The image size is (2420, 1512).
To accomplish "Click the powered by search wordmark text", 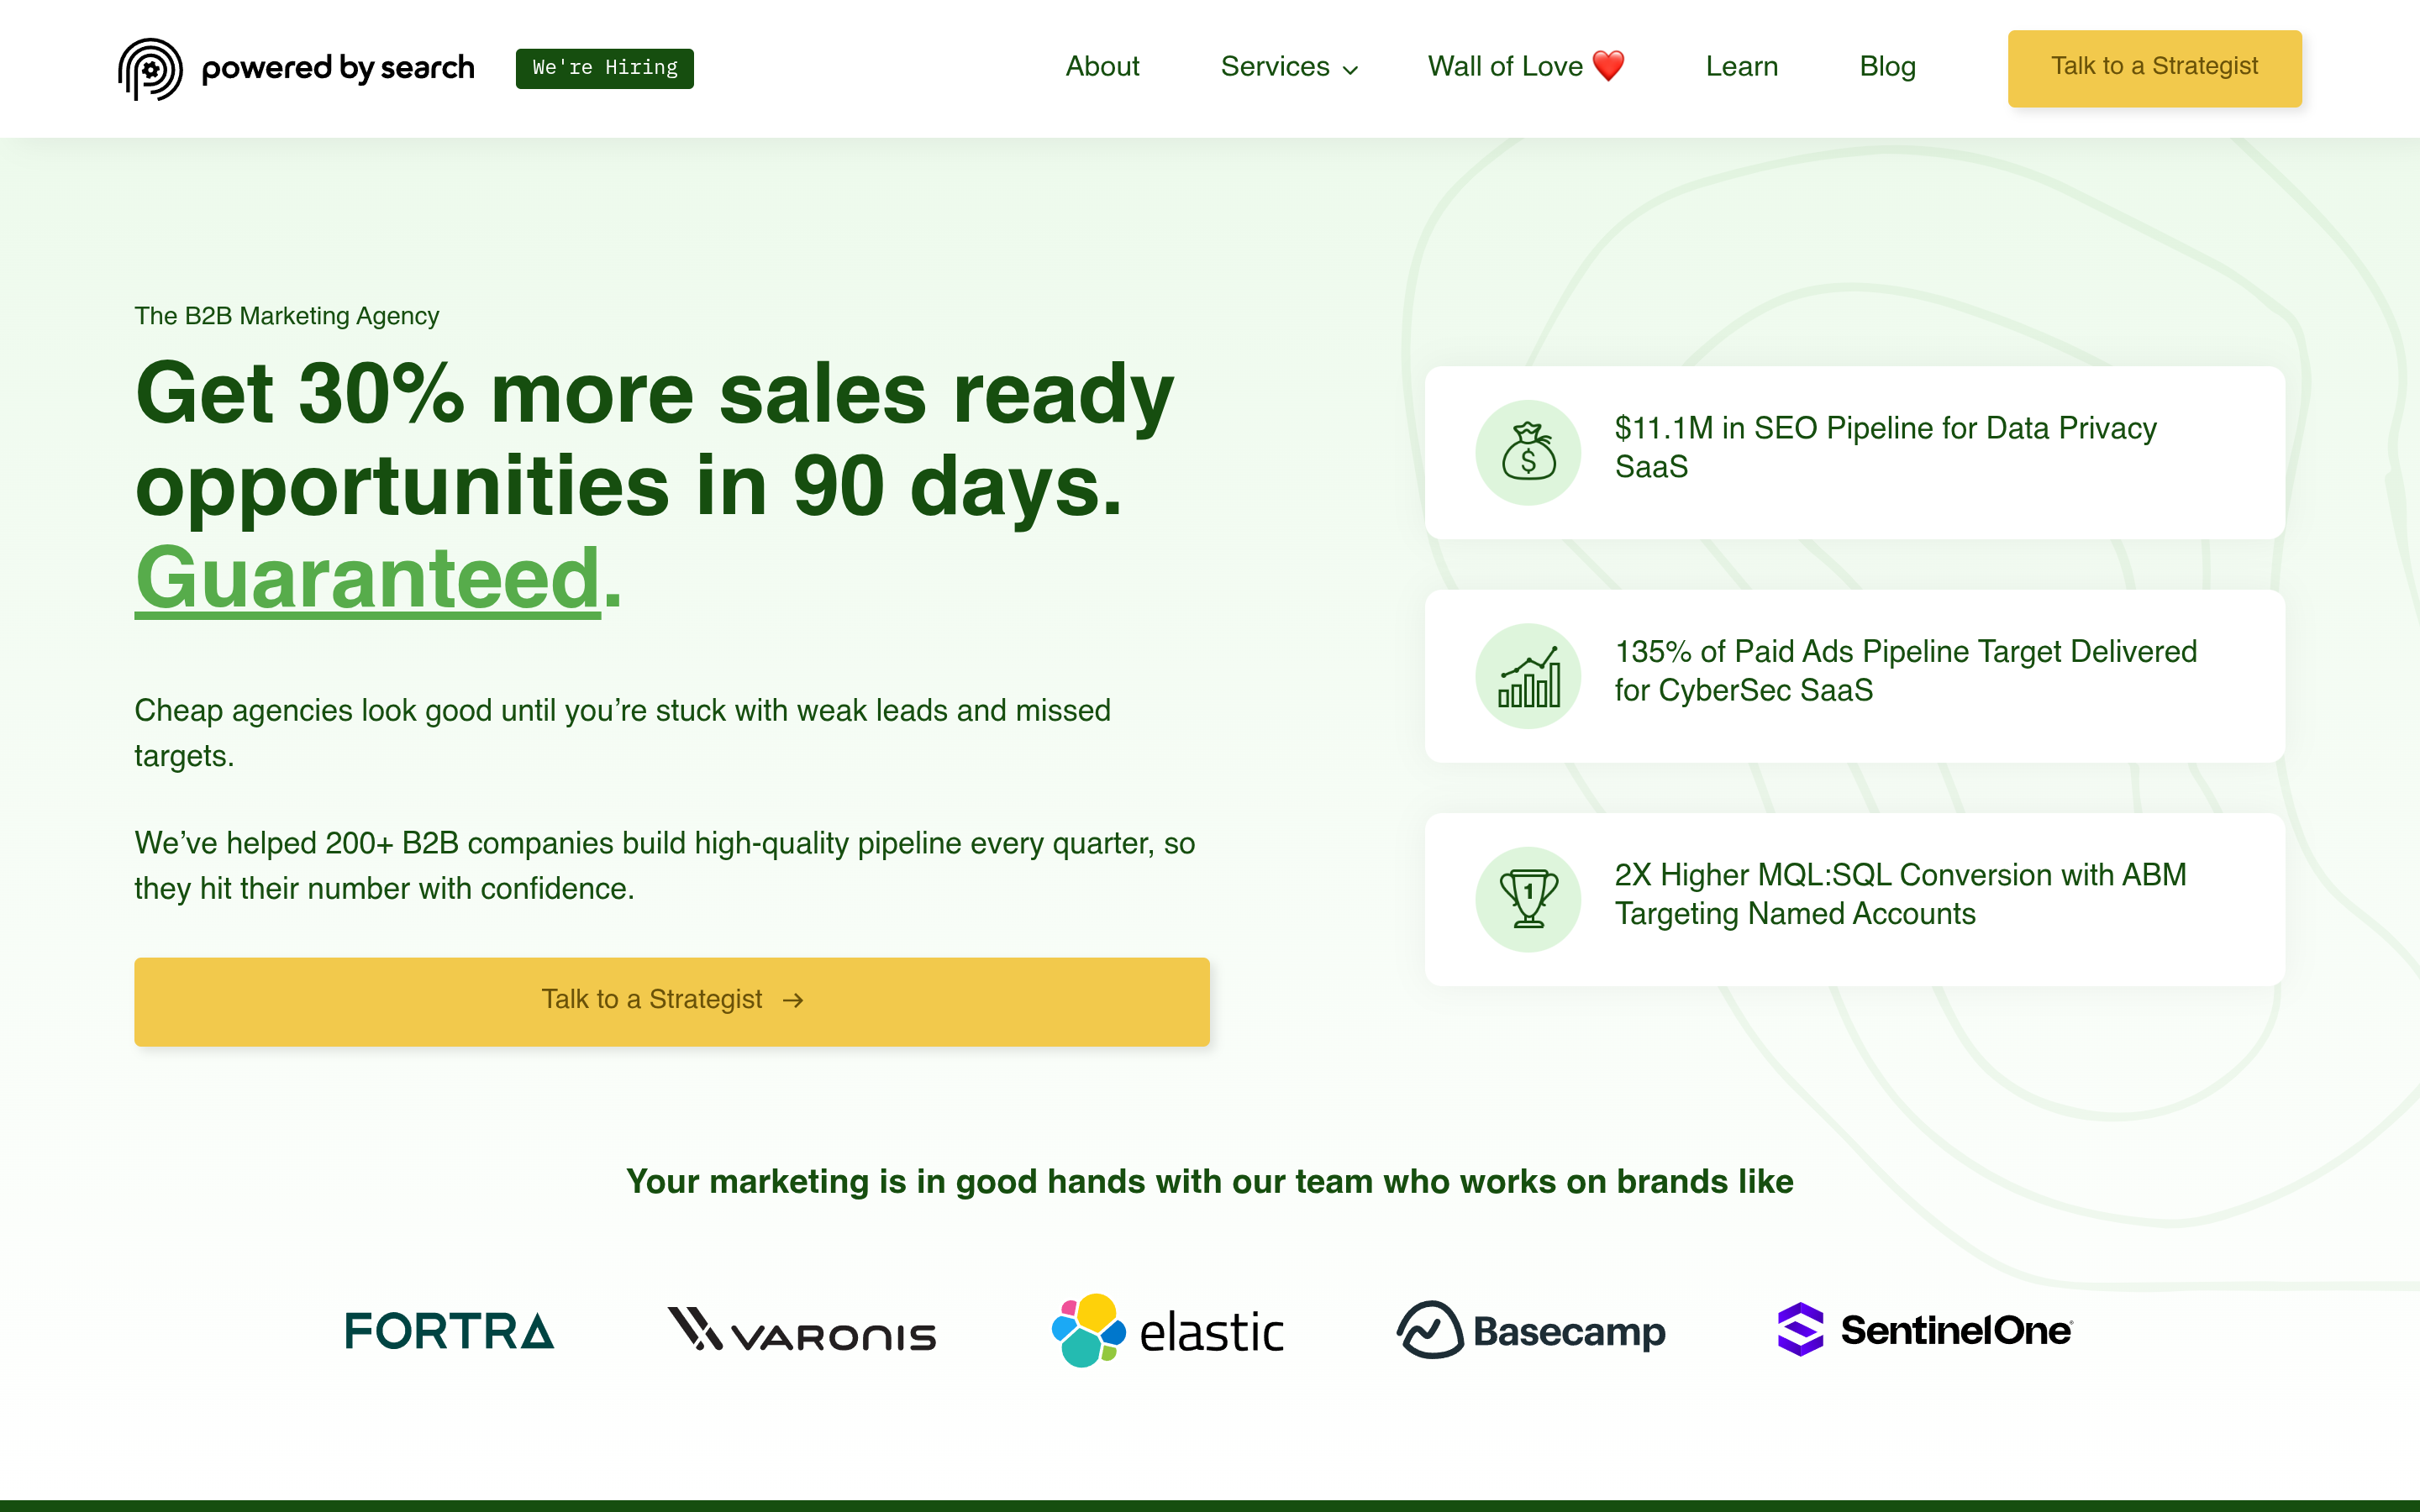I will [338, 68].
